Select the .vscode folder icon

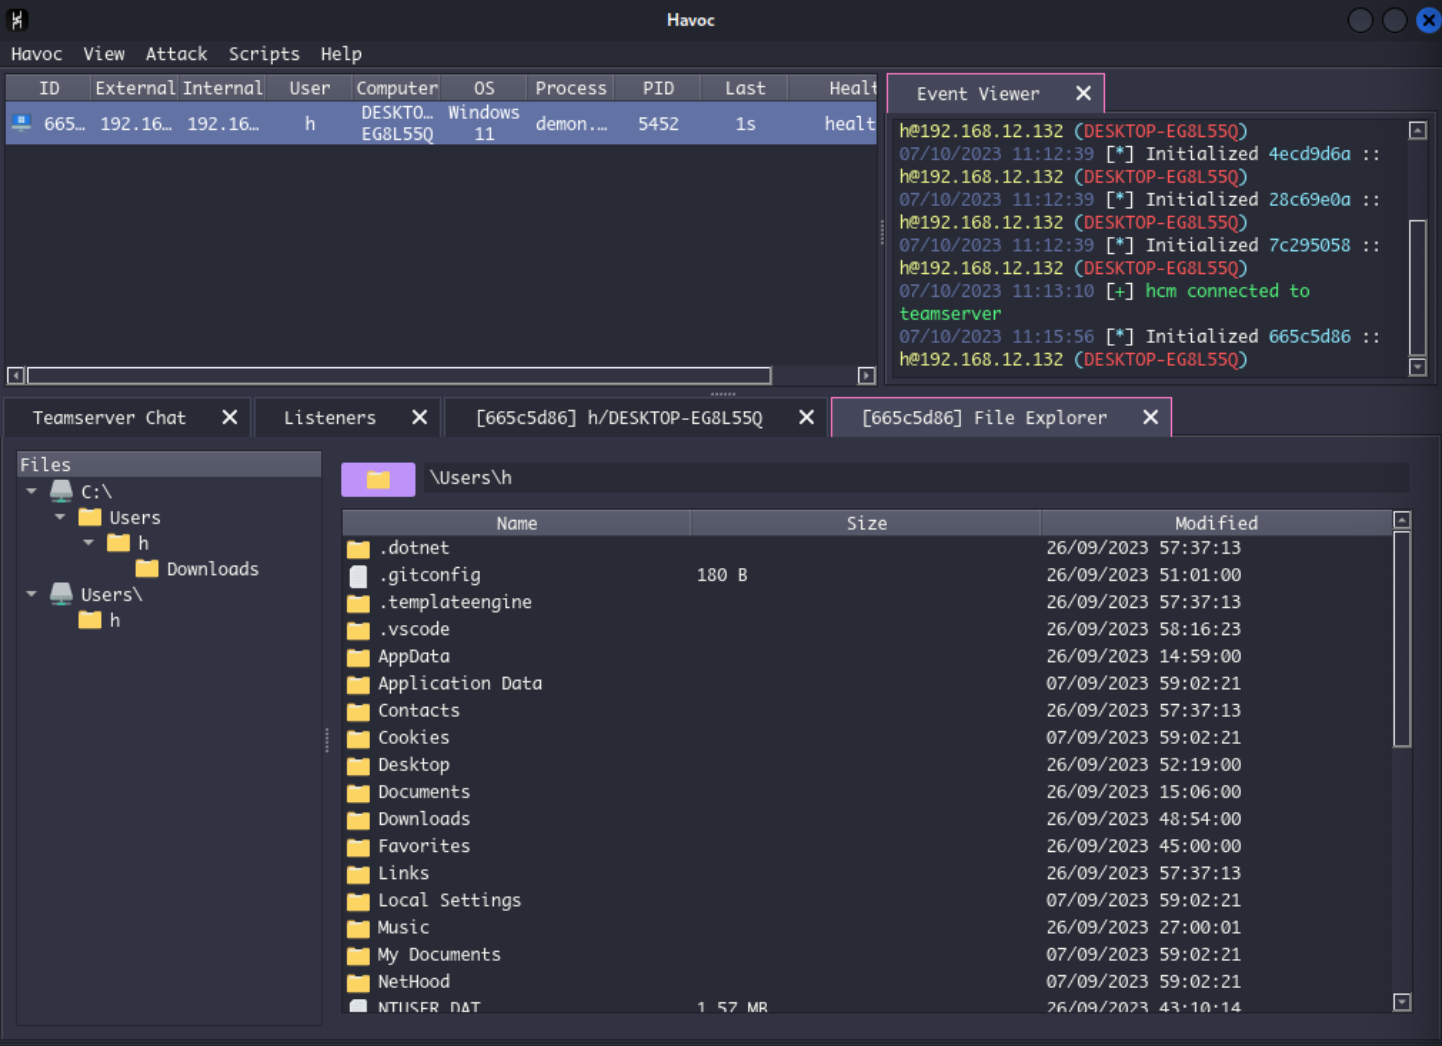pos(358,630)
